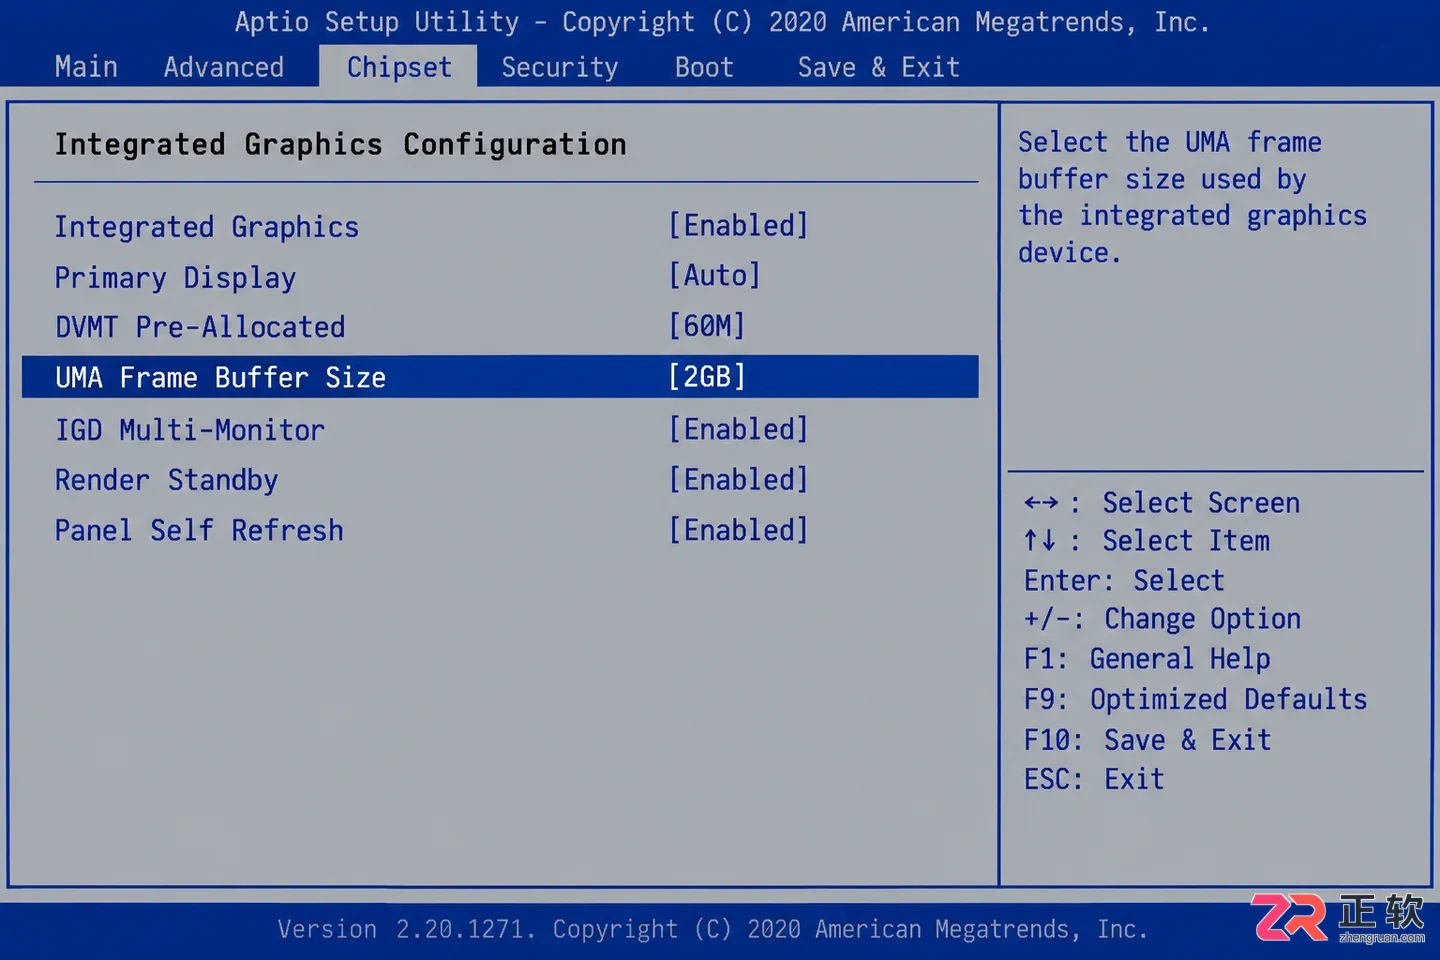Screen dimensions: 1440x960
Task: Go to the Security tab
Action: click(x=560, y=67)
